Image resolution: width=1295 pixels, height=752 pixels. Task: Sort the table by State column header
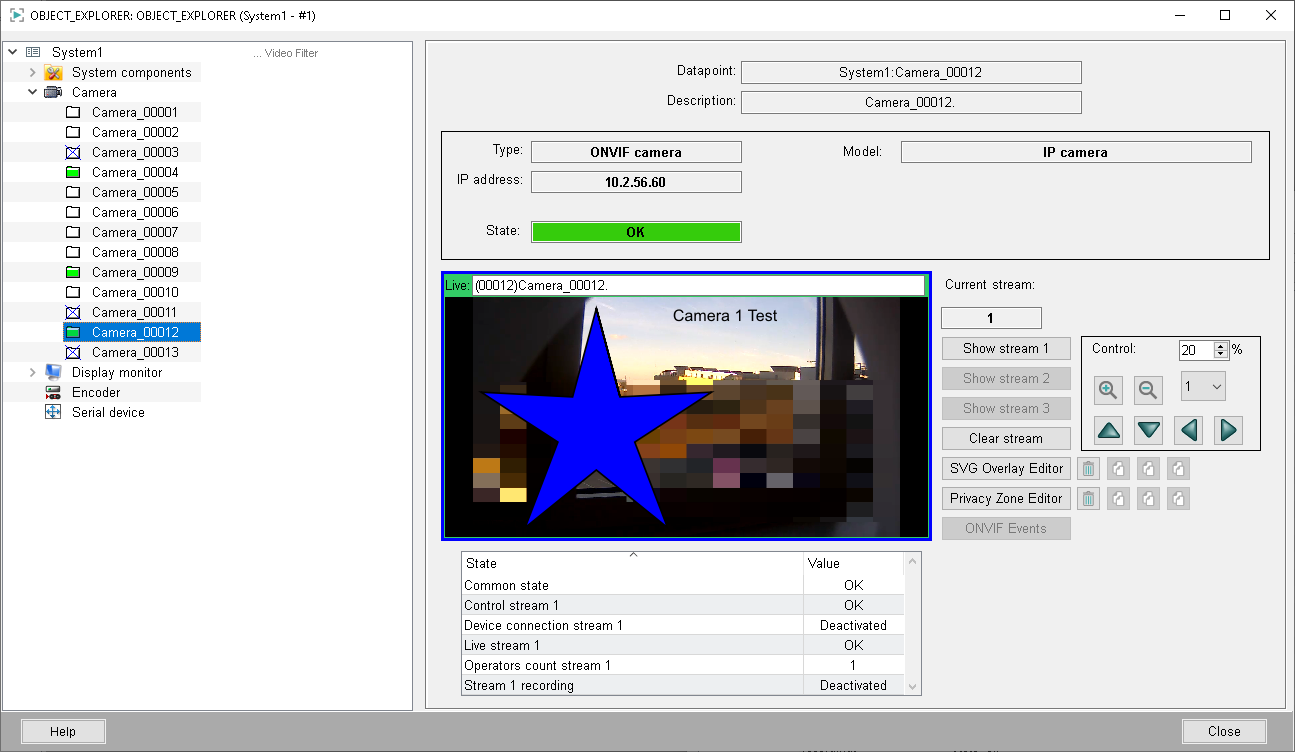pos(632,563)
